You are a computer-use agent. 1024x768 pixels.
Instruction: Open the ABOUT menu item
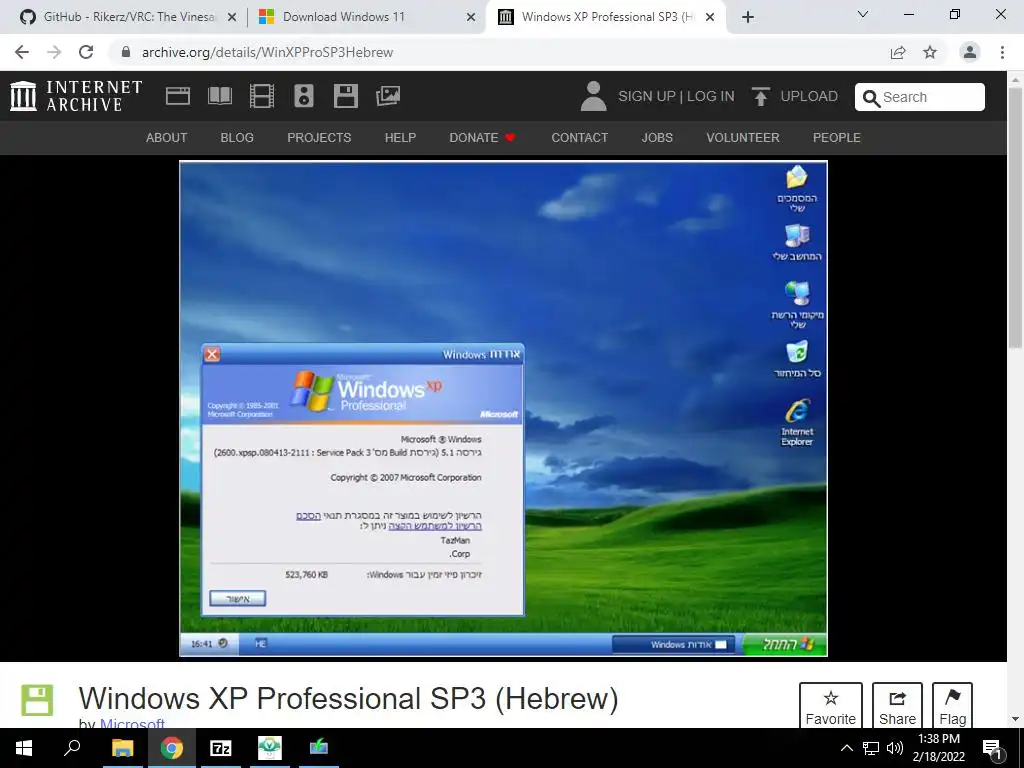[167, 138]
